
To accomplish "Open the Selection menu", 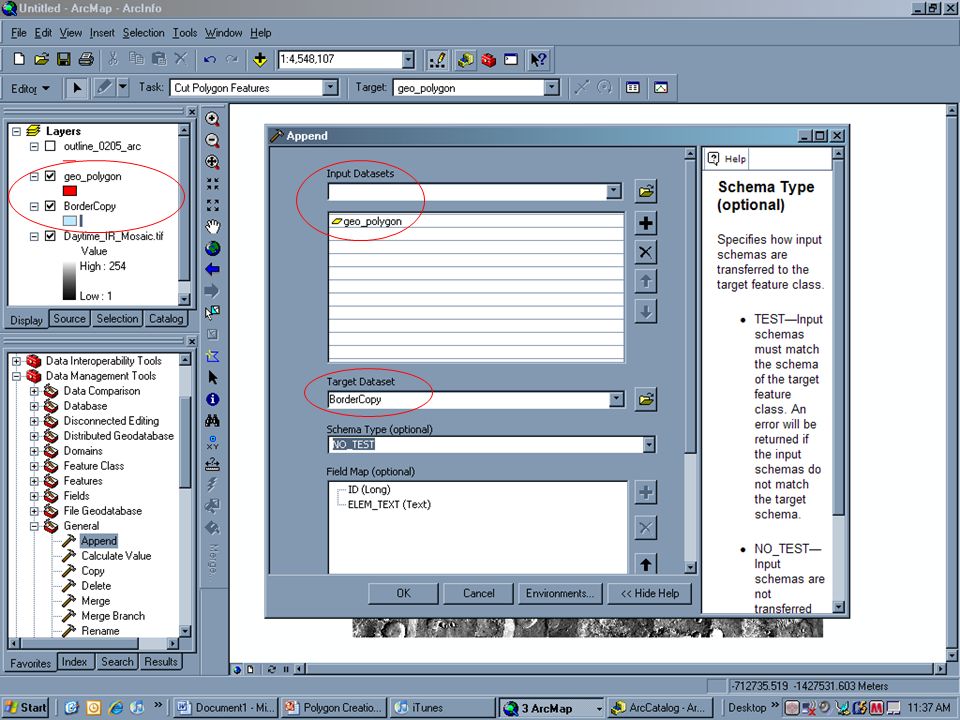I will pos(143,33).
